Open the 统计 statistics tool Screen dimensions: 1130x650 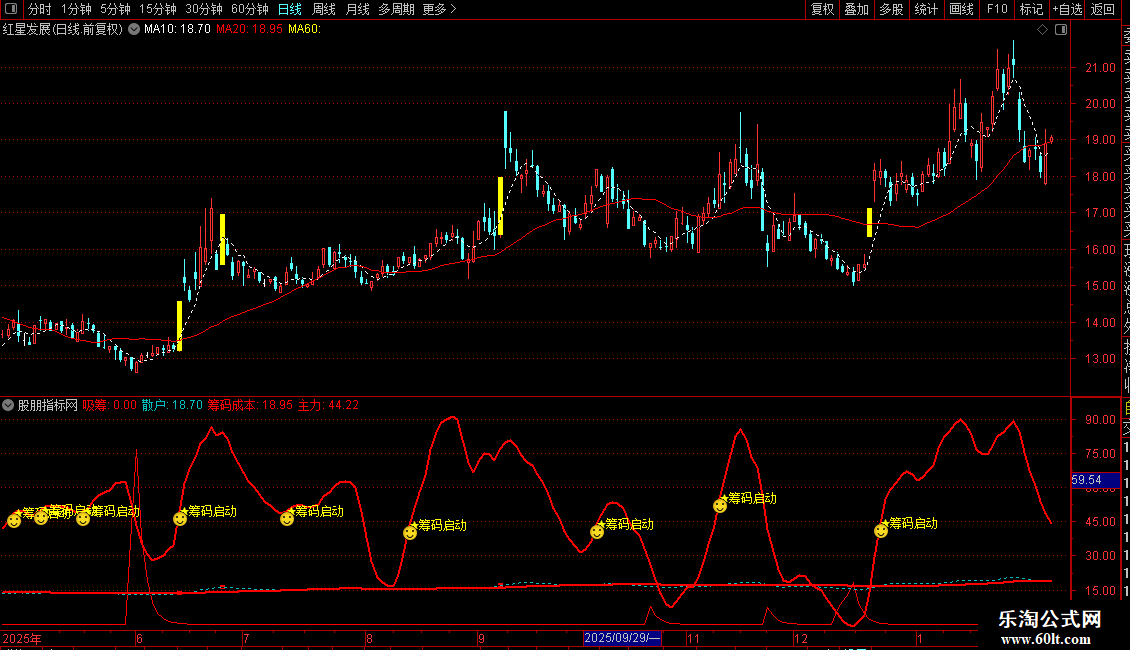click(x=926, y=9)
